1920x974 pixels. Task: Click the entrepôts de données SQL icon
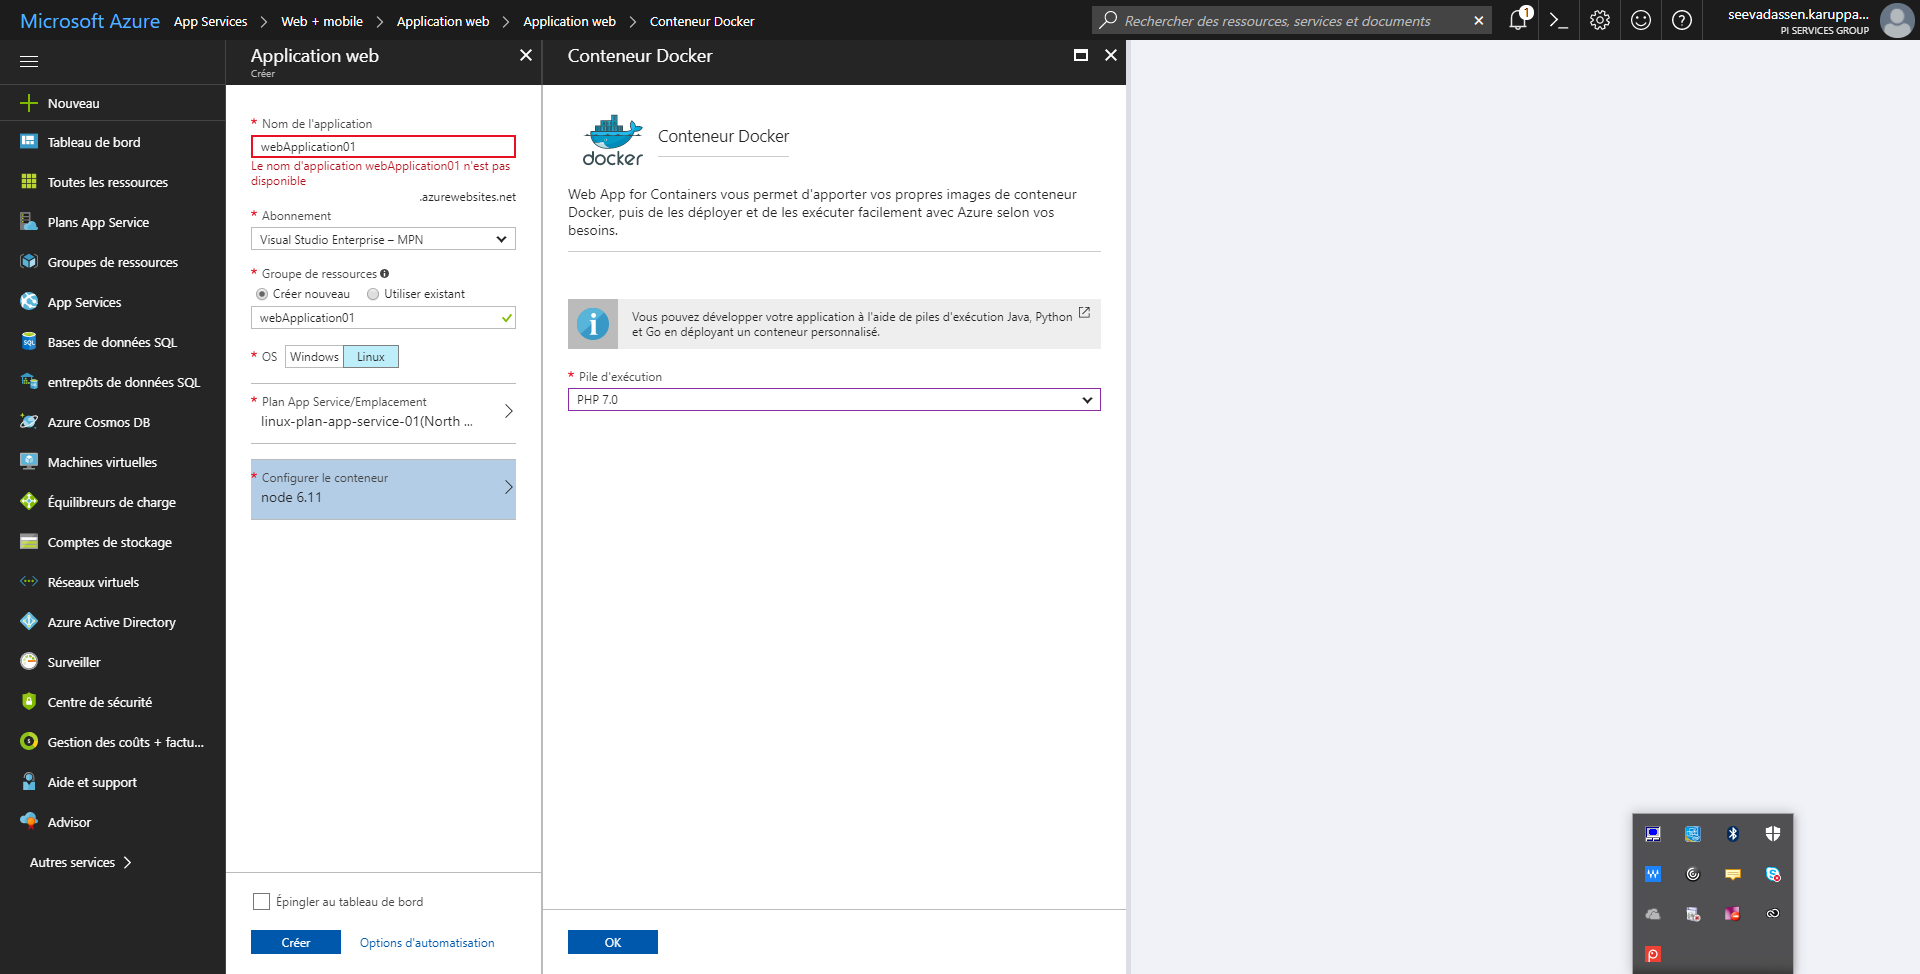pos(29,382)
